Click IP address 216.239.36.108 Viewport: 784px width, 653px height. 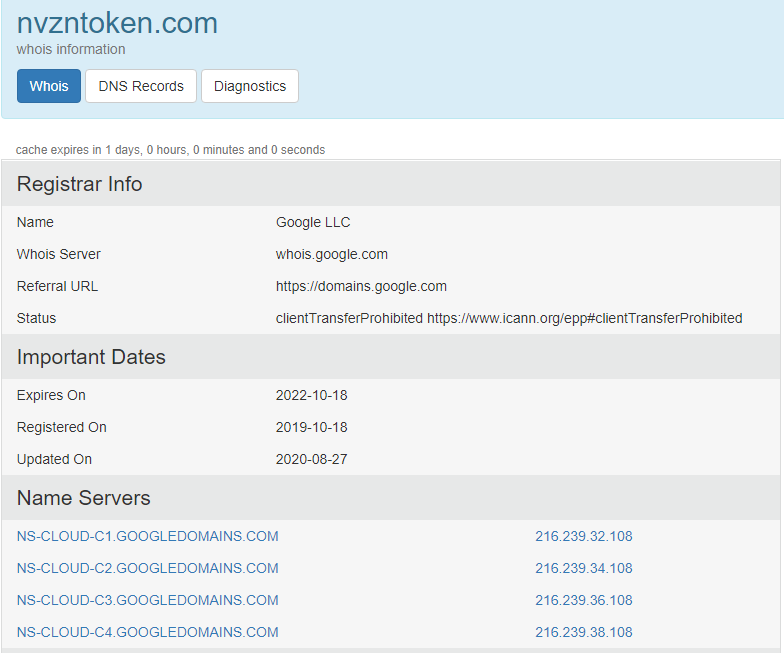click(584, 600)
